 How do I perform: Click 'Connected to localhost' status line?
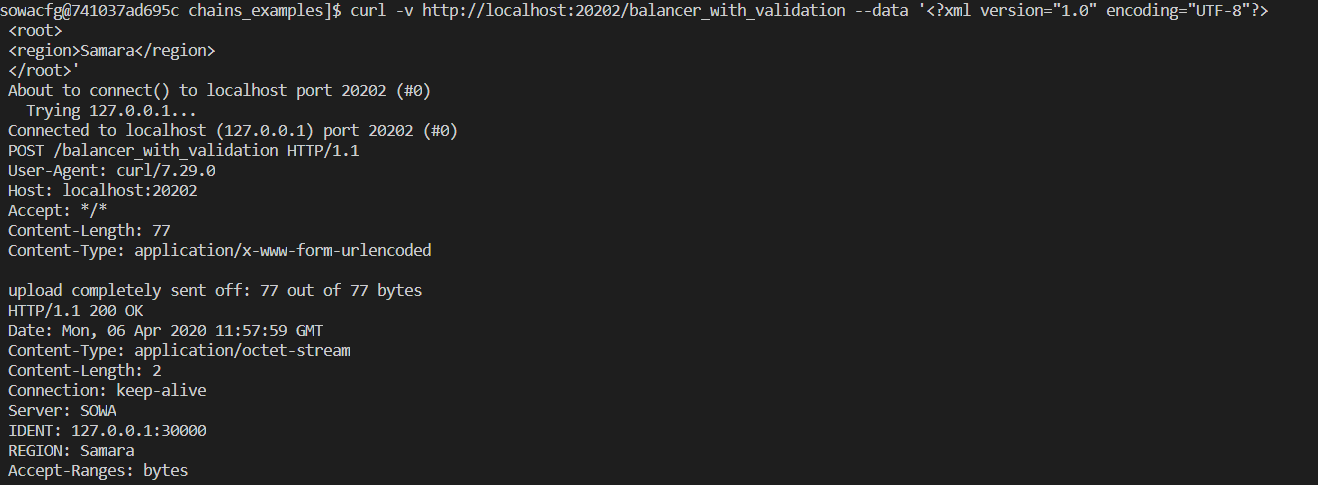(233, 131)
